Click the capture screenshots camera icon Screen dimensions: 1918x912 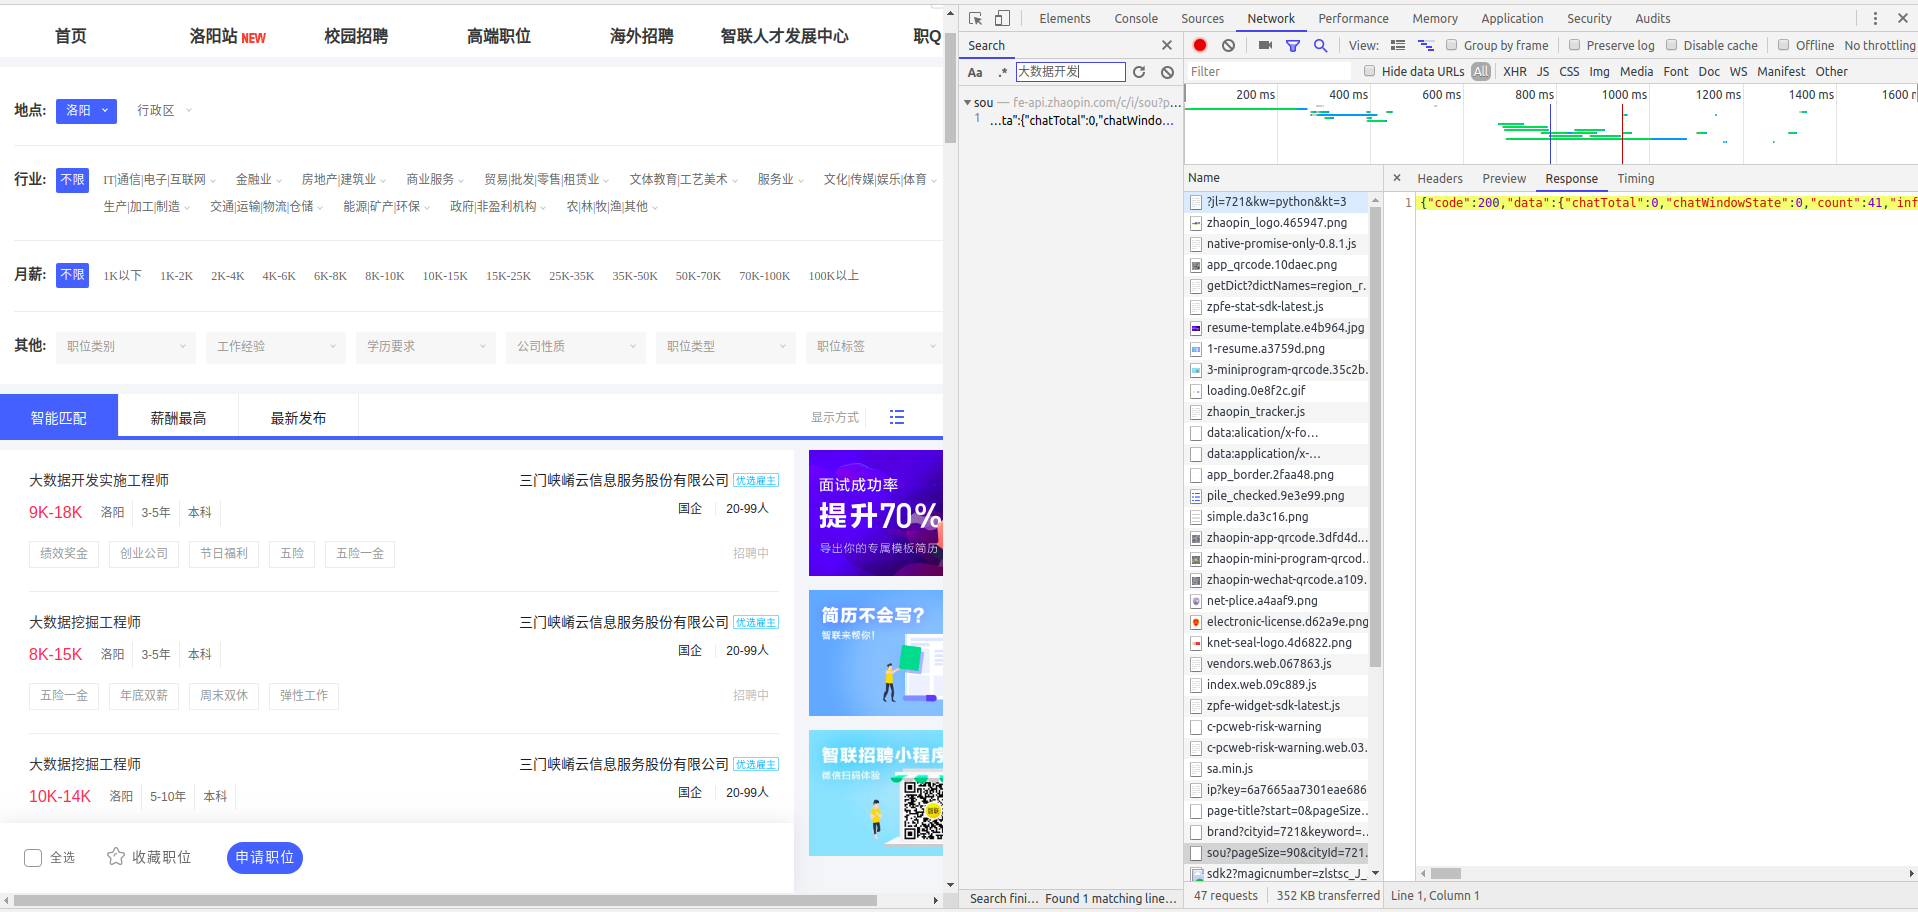[x=1265, y=45]
